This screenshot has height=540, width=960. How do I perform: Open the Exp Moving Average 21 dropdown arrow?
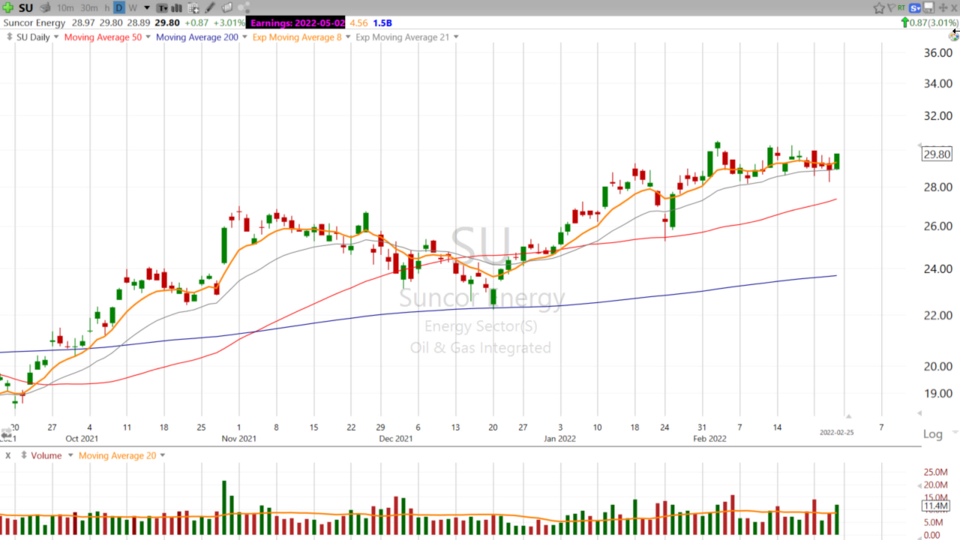(456, 37)
